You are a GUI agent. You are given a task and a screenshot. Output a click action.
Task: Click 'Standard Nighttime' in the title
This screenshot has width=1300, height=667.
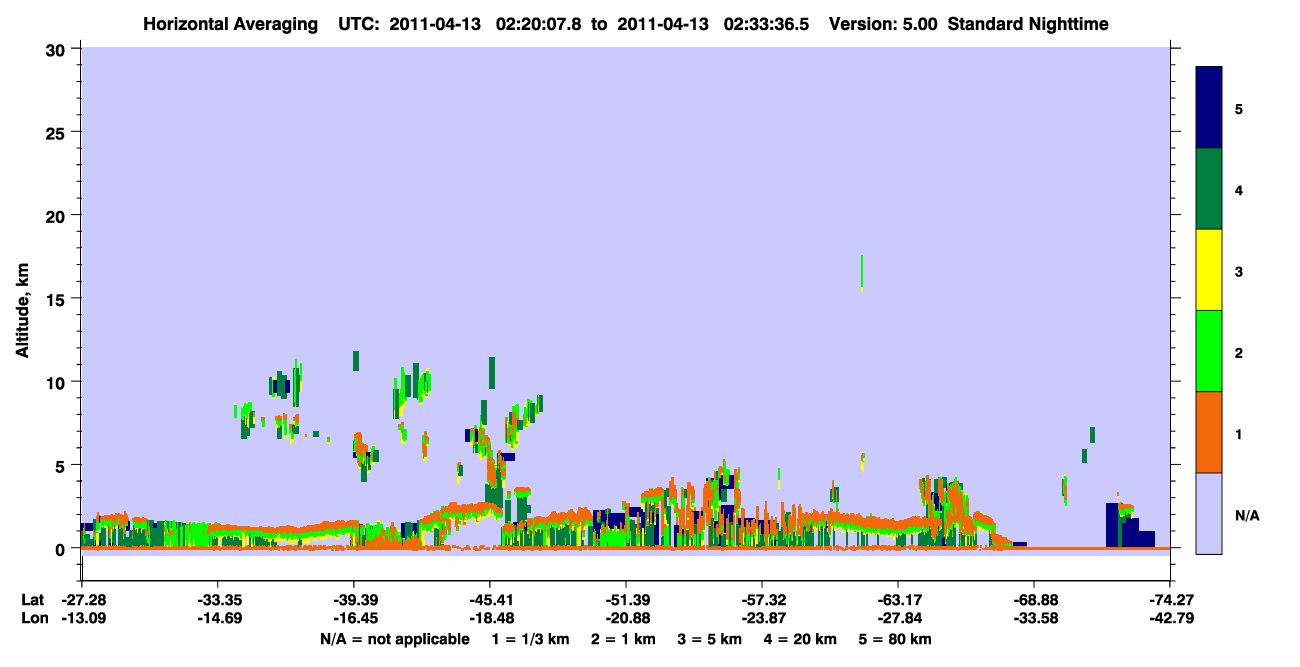pyautogui.click(x=1029, y=23)
